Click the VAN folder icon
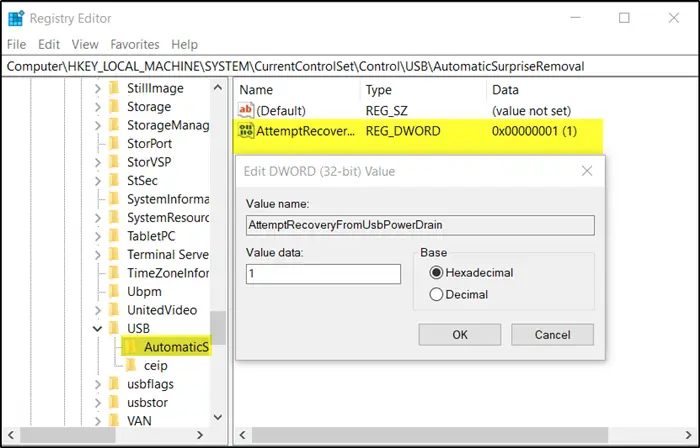700x448 pixels. (x=114, y=420)
